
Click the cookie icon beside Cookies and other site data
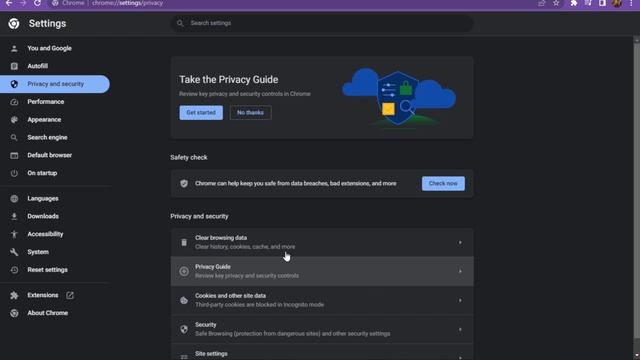[x=184, y=300]
